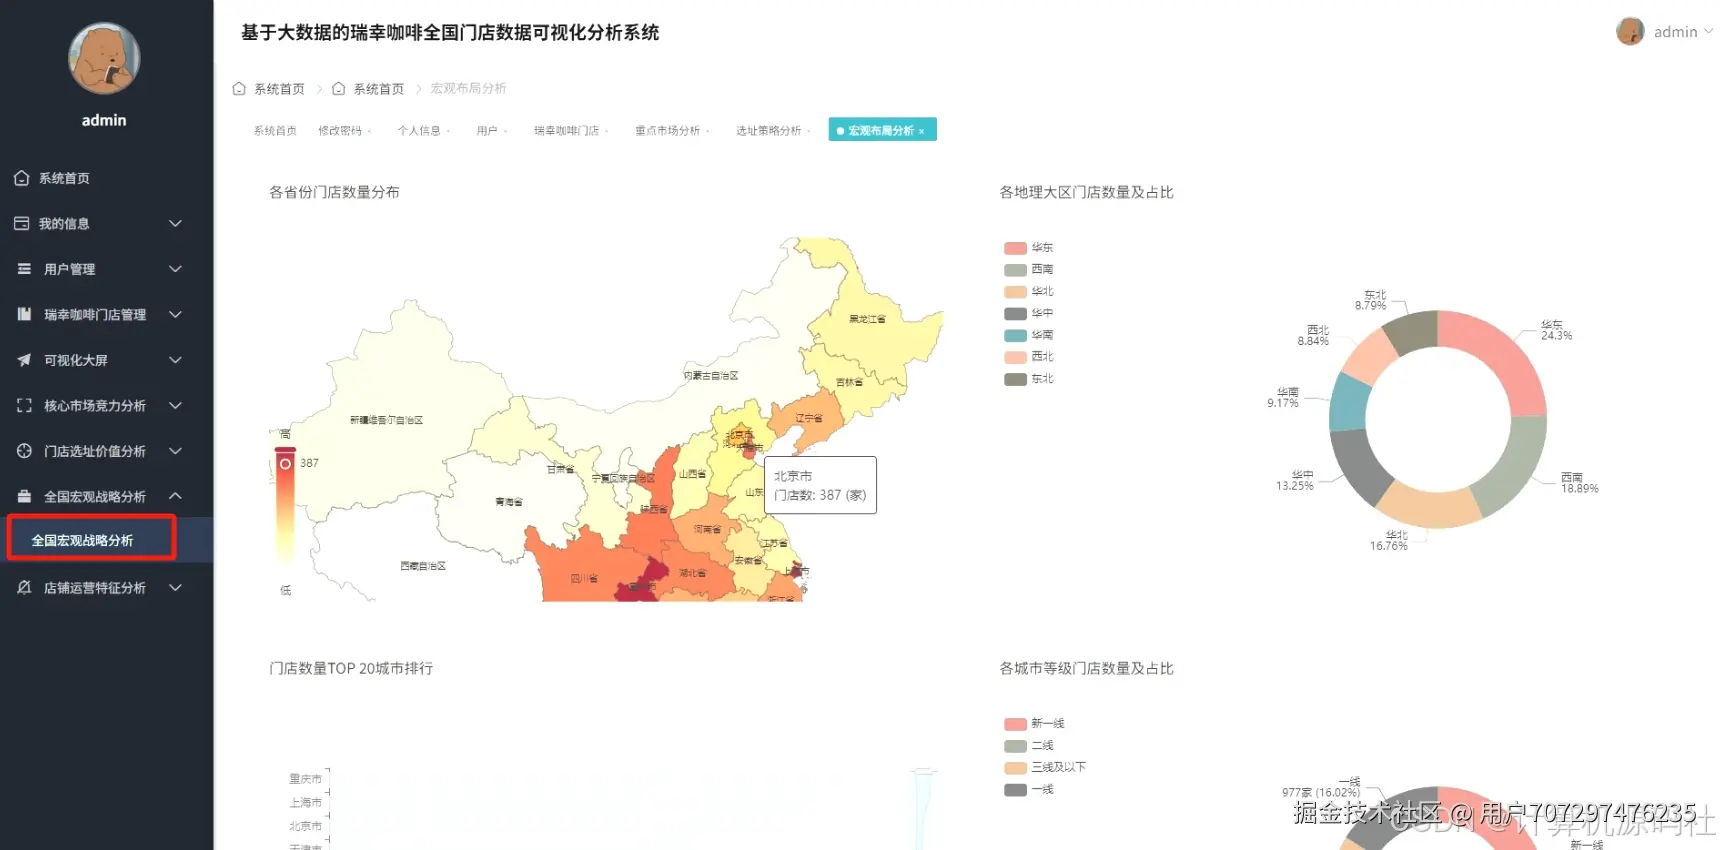The image size is (1720, 850).
Task: Click 黑龙江省 on the map
Action: pyautogui.click(x=867, y=319)
